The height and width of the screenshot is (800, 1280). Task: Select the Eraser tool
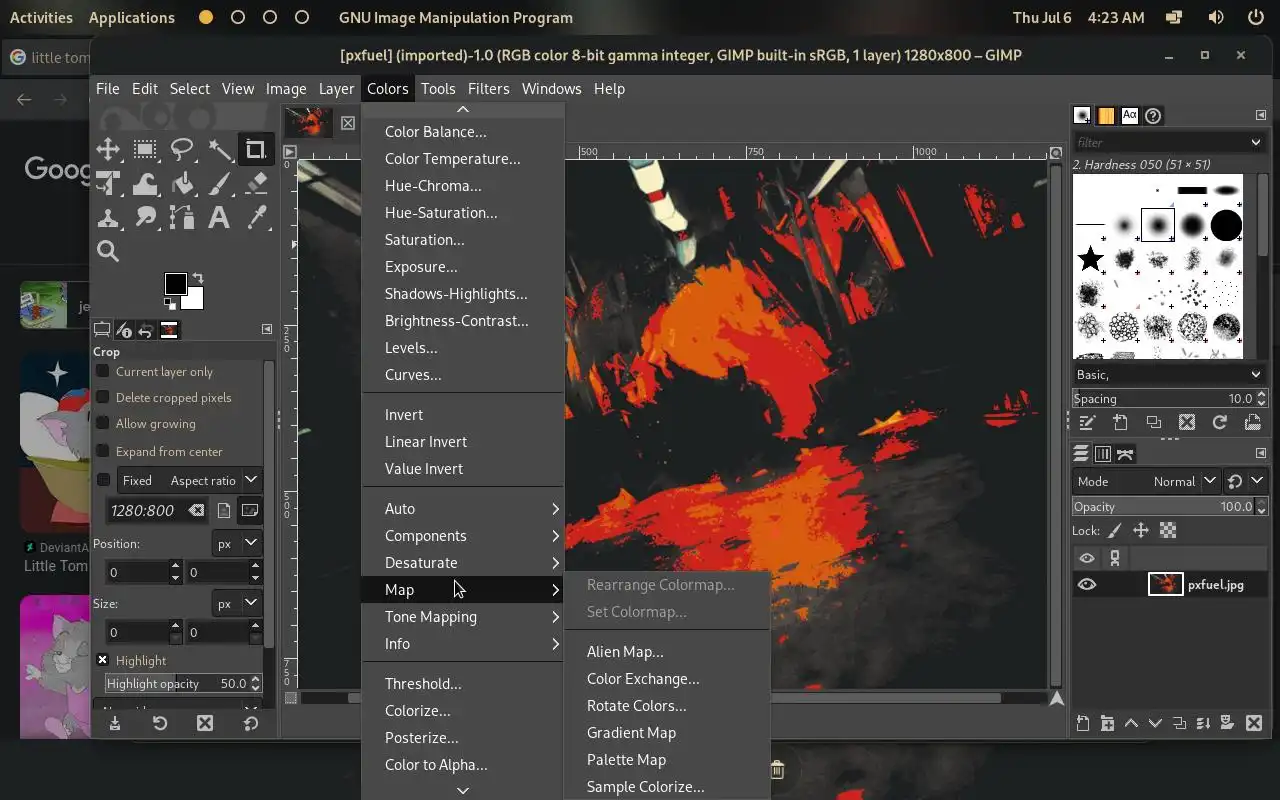coord(256,184)
